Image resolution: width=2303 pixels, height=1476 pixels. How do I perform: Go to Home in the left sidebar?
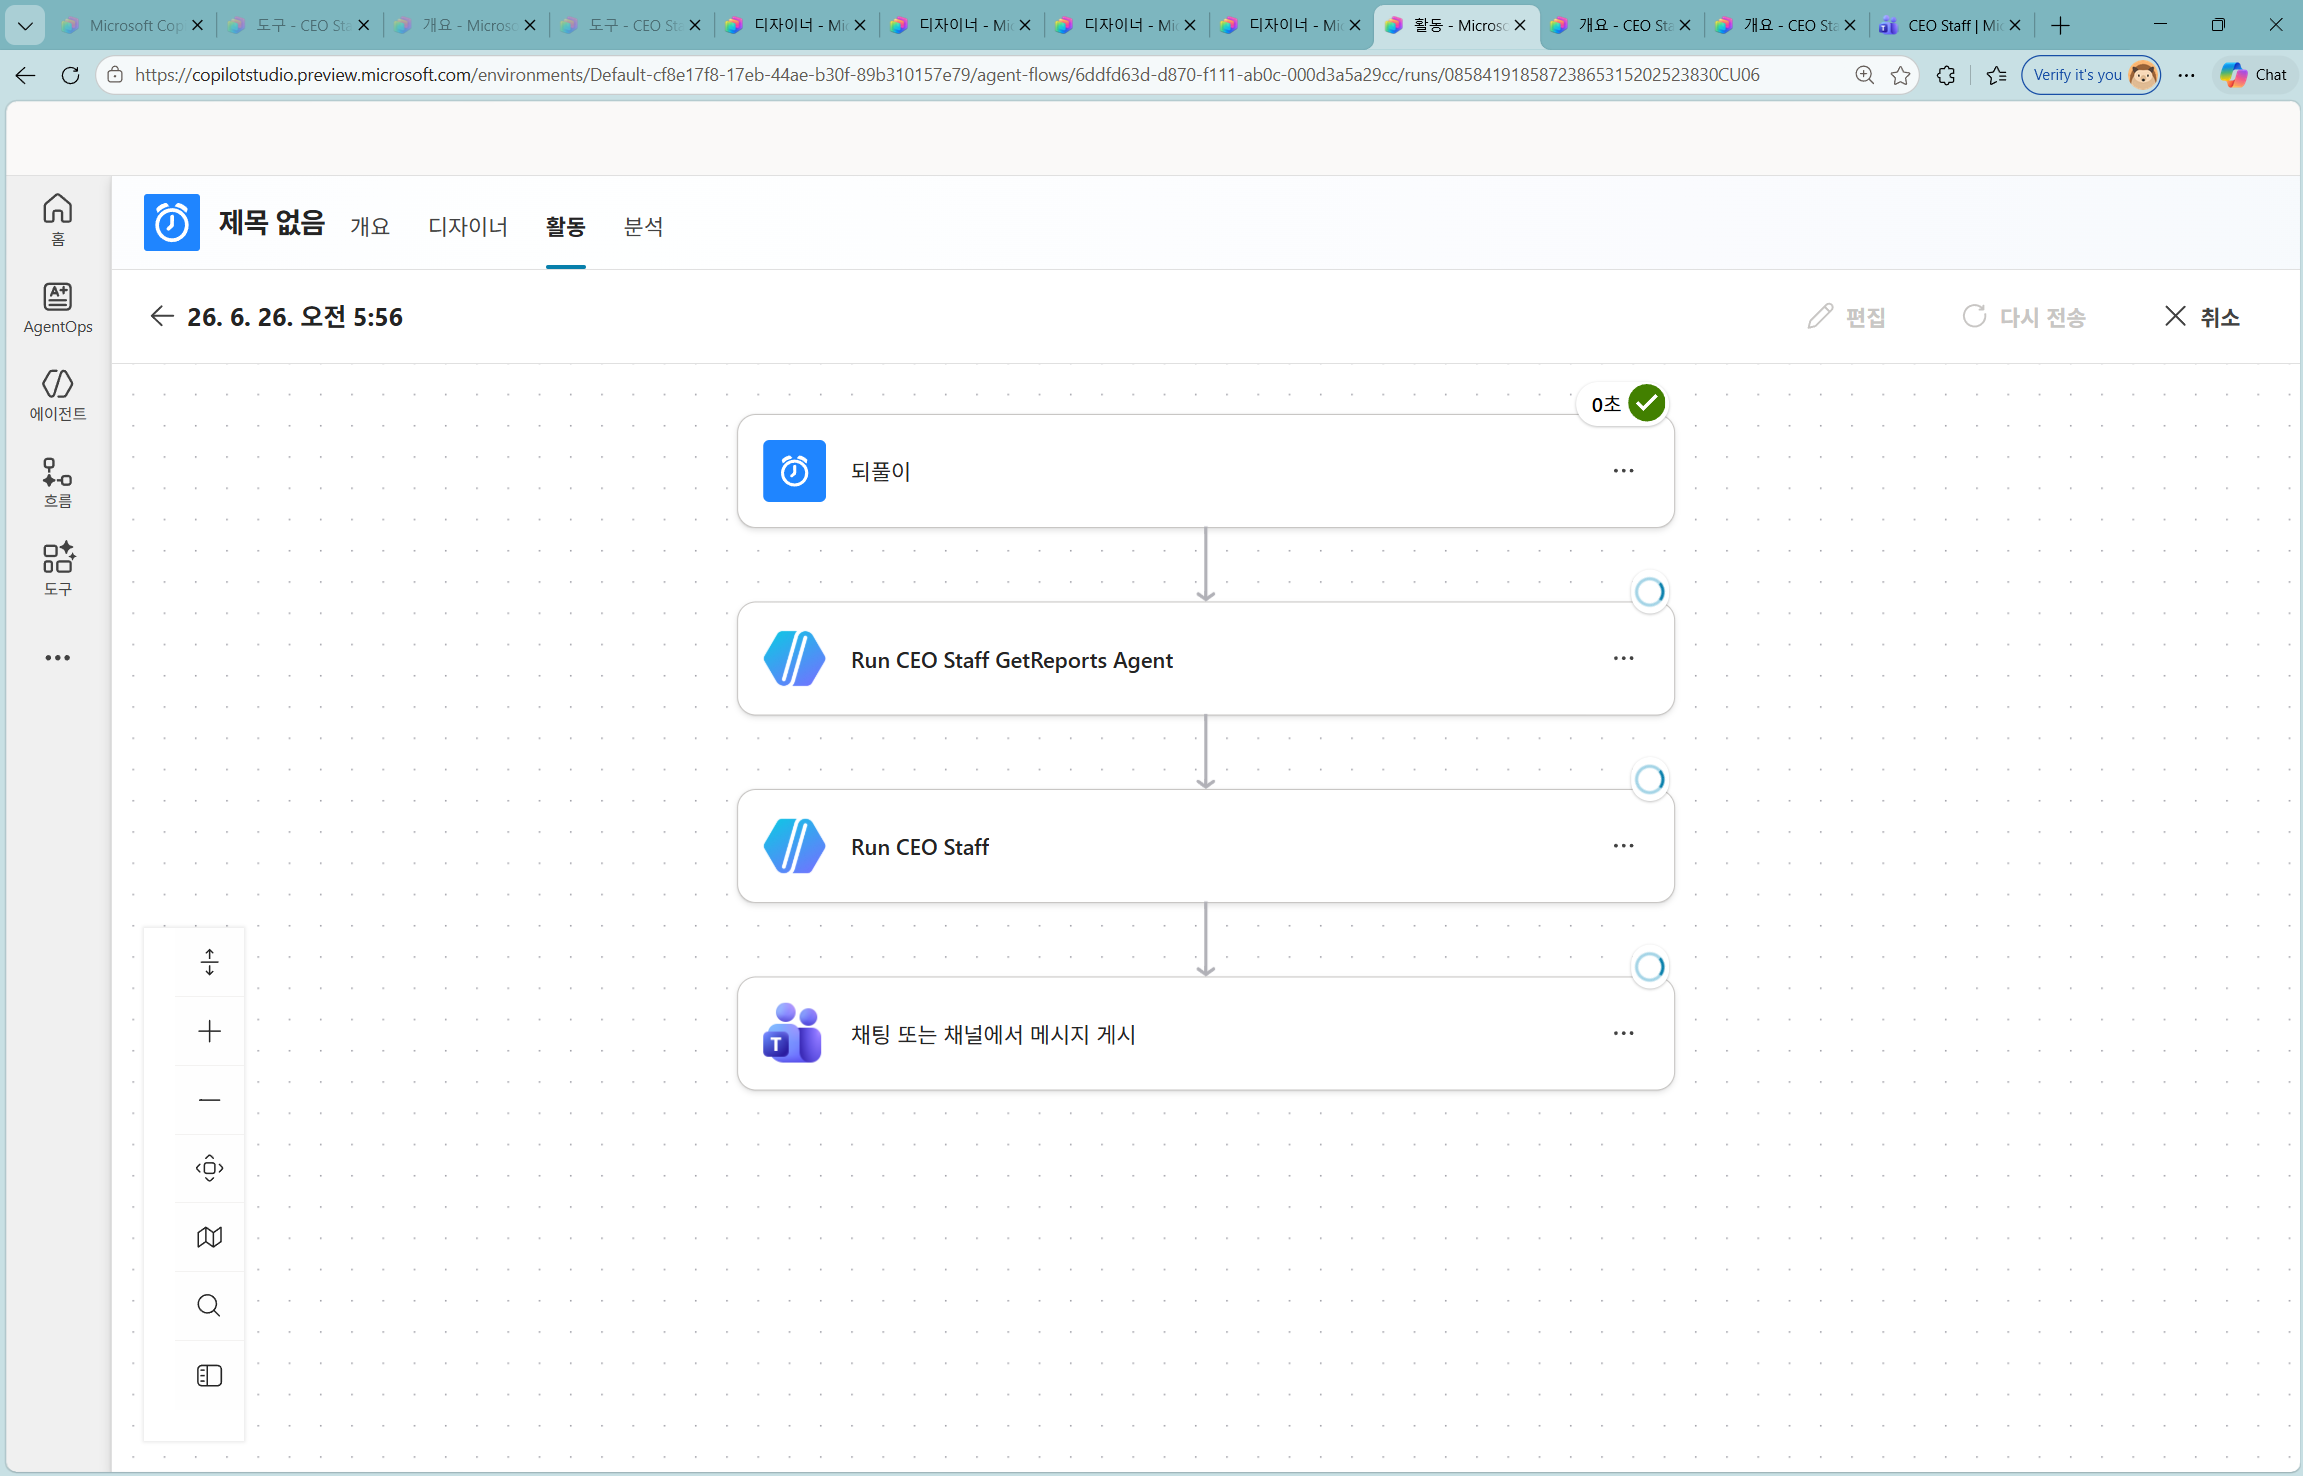58,220
